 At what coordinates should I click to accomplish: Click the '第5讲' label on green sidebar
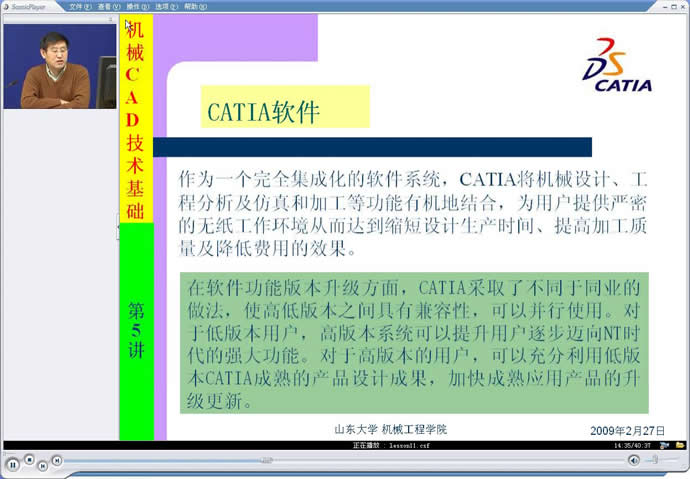(x=136, y=330)
